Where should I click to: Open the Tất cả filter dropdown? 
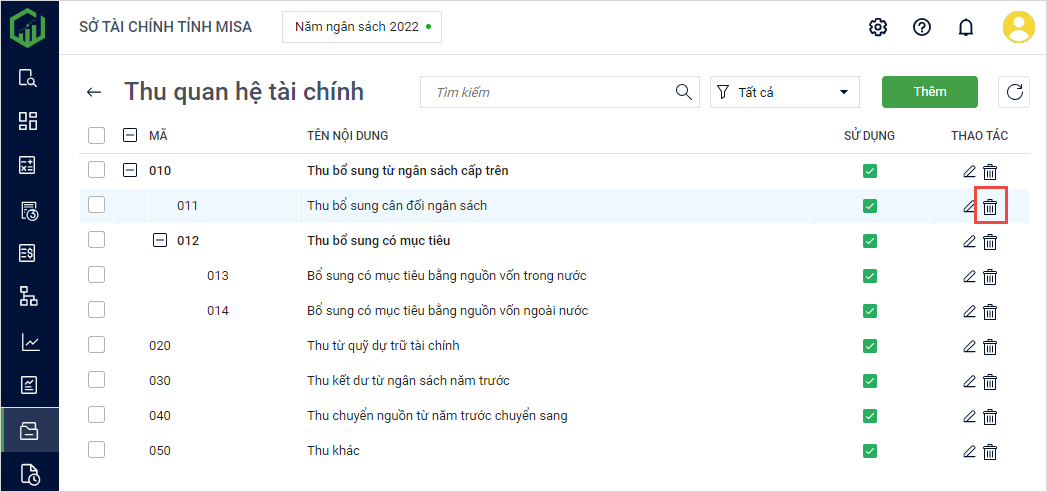tap(785, 92)
